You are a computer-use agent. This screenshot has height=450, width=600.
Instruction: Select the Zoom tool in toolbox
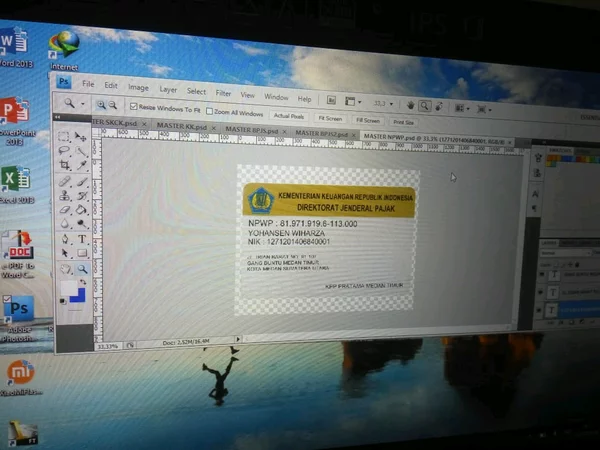tap(82, 269)
